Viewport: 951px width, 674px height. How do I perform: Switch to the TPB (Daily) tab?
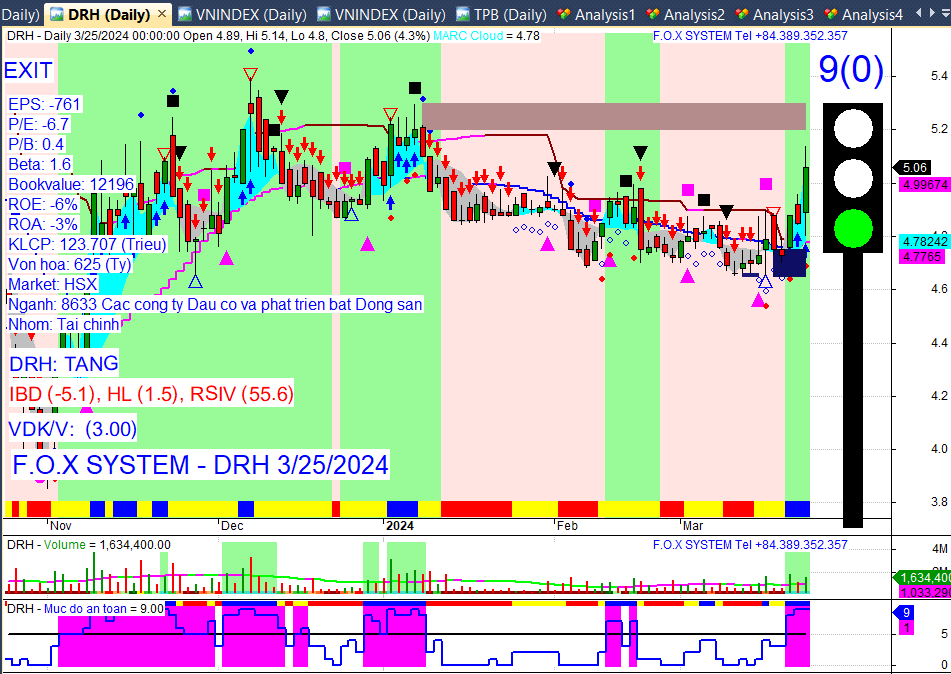(502, 14)
